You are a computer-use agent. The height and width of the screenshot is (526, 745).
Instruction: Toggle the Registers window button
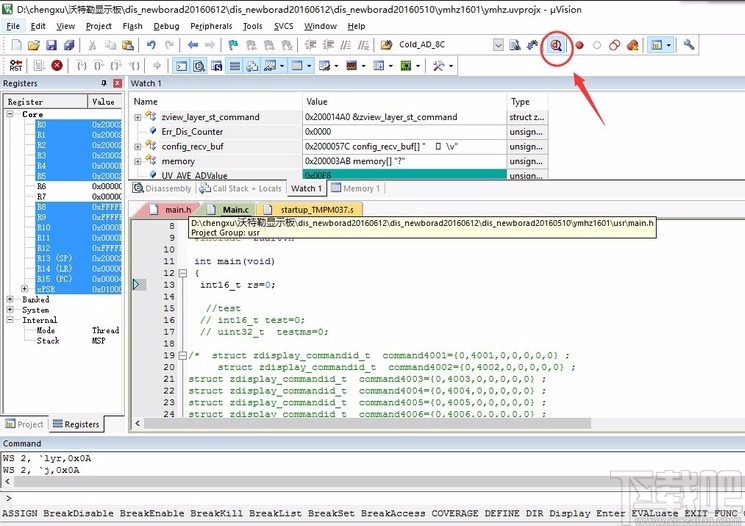235,66
